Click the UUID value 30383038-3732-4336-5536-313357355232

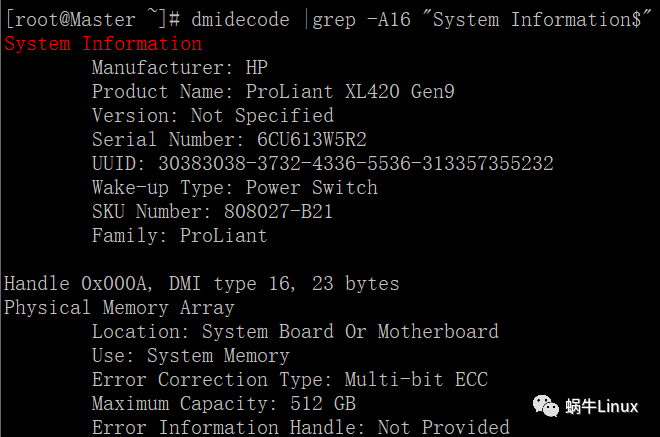coord(356,164)
